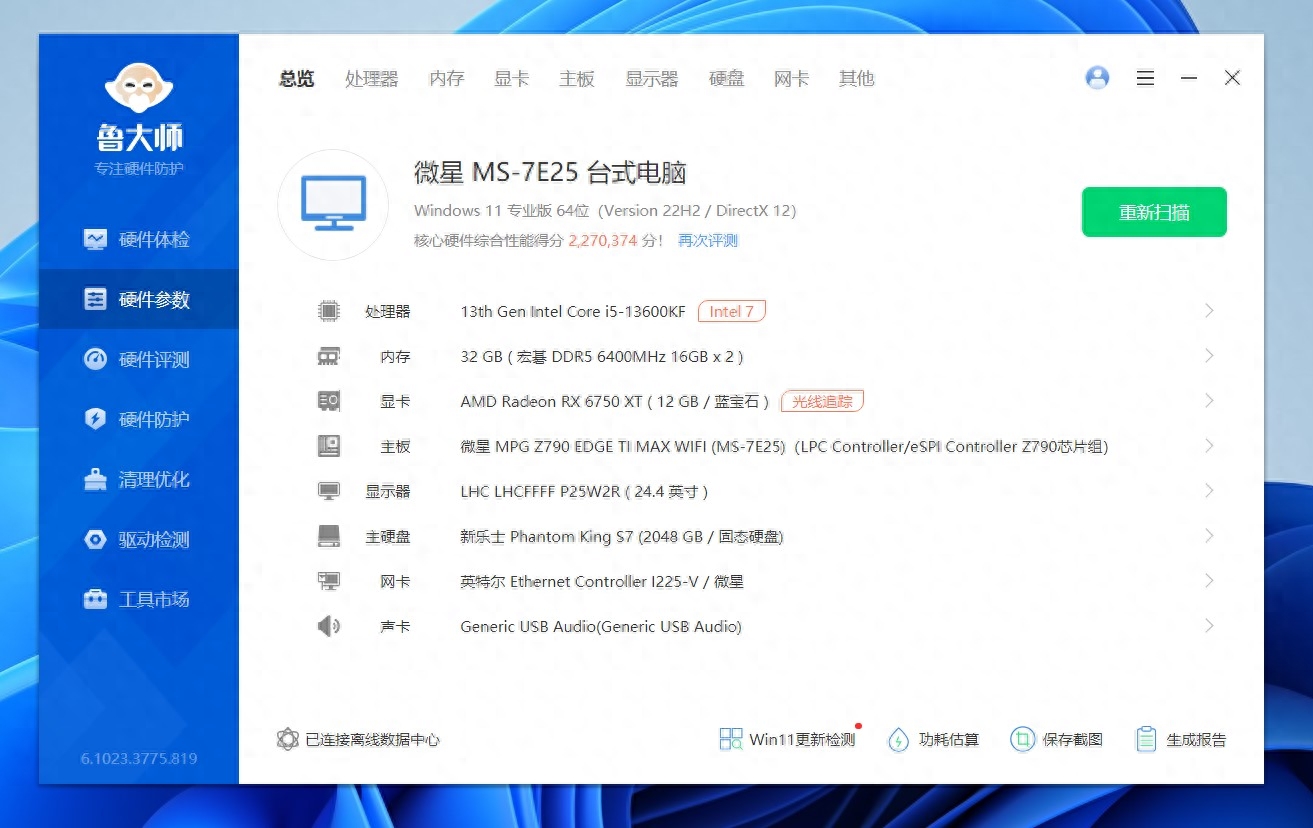Click the 保存截图 label
This screenshot has width=1313, height=828.
click(x=1073, y=740)
